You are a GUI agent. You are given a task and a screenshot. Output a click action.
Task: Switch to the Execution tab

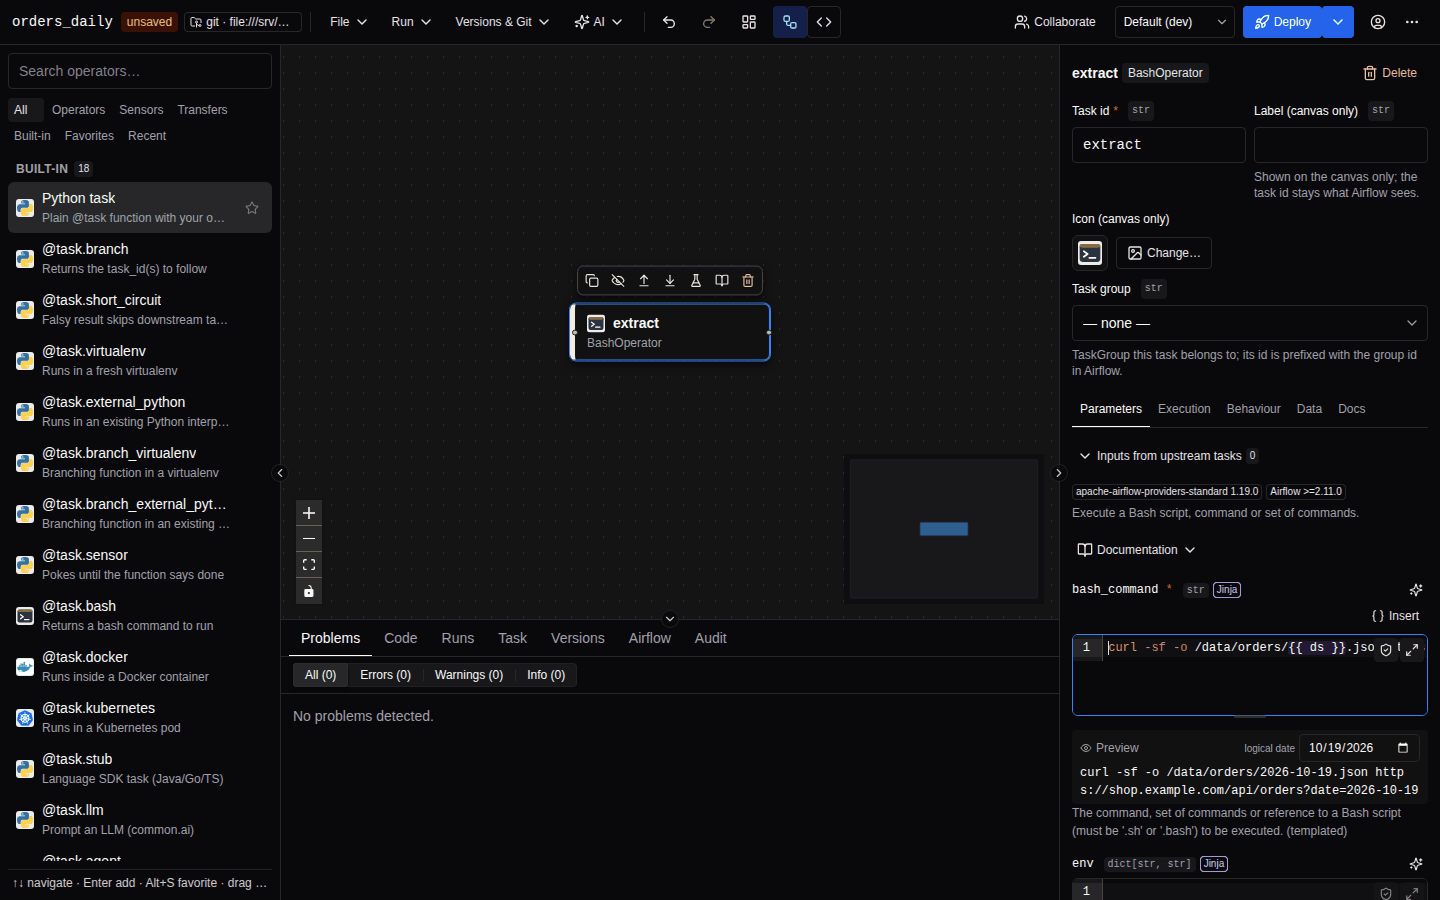pos(1184,409)
